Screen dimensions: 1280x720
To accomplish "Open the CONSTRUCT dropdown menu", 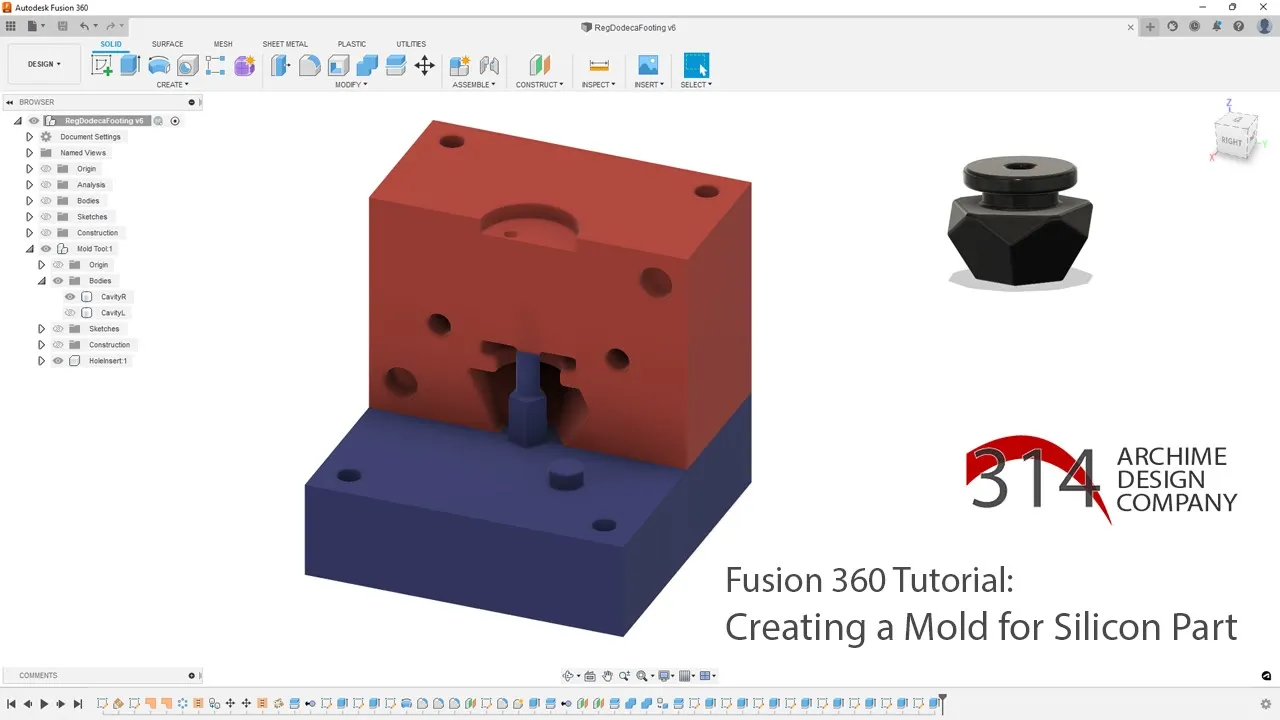I will 540,85.
